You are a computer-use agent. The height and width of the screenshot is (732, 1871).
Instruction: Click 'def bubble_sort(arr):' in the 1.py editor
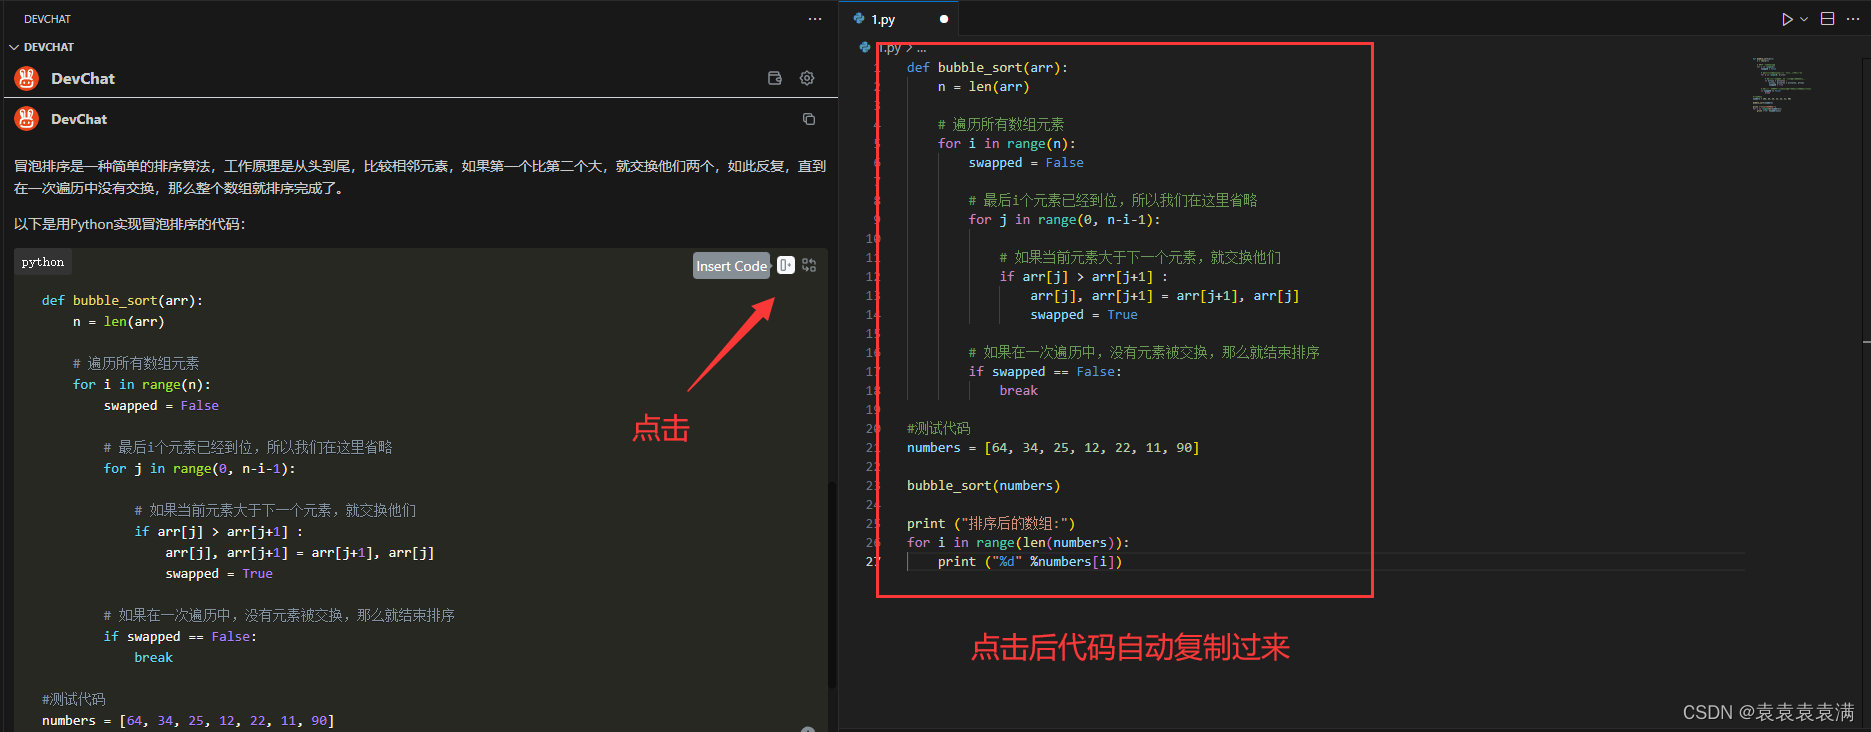click(987, 67)
